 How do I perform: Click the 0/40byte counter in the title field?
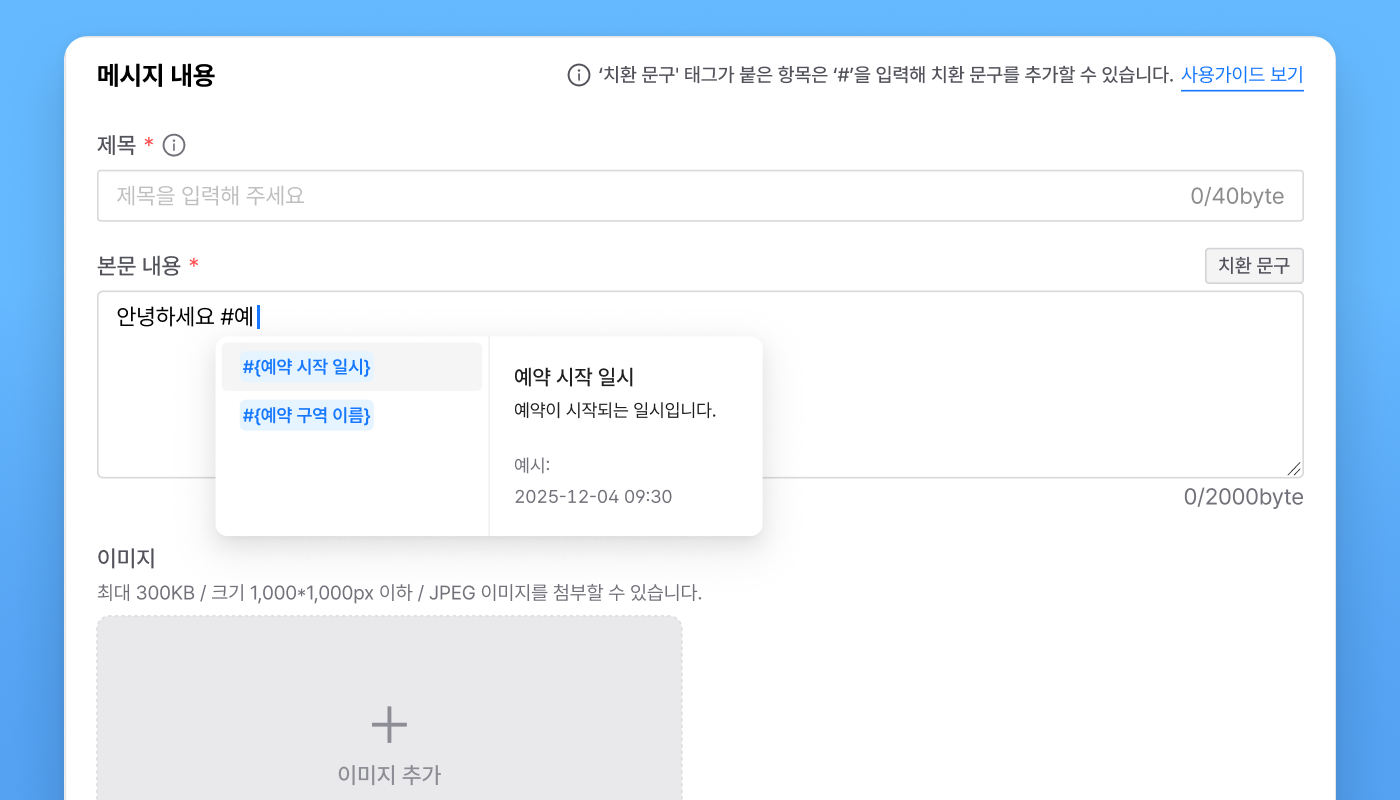click(x=1237, y=196)
